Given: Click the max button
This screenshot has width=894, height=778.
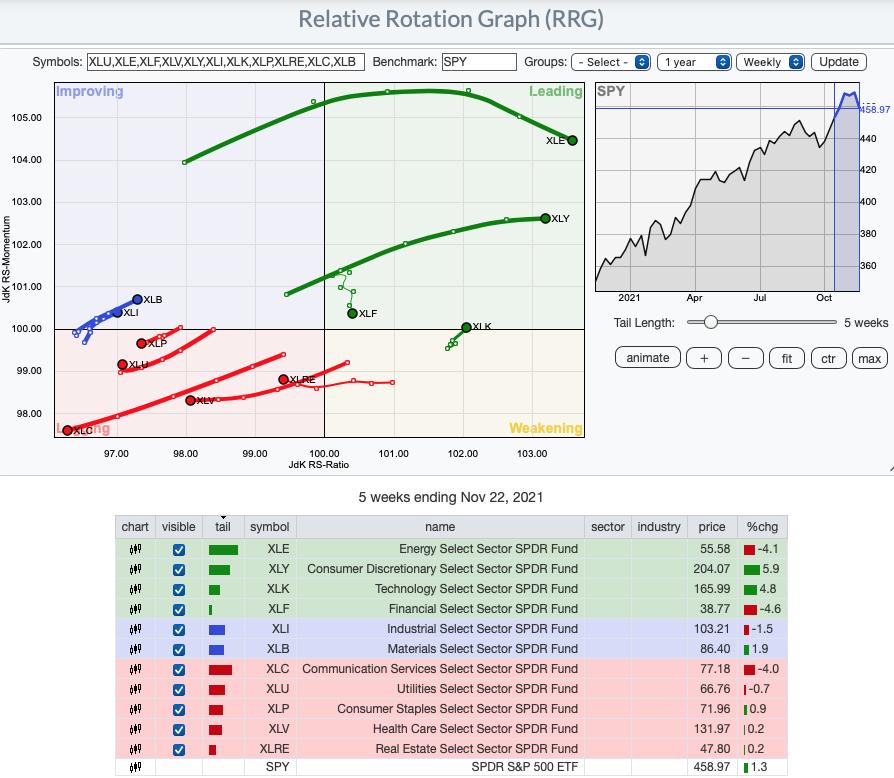Looking at the screenshot, I should pos(869,359).
